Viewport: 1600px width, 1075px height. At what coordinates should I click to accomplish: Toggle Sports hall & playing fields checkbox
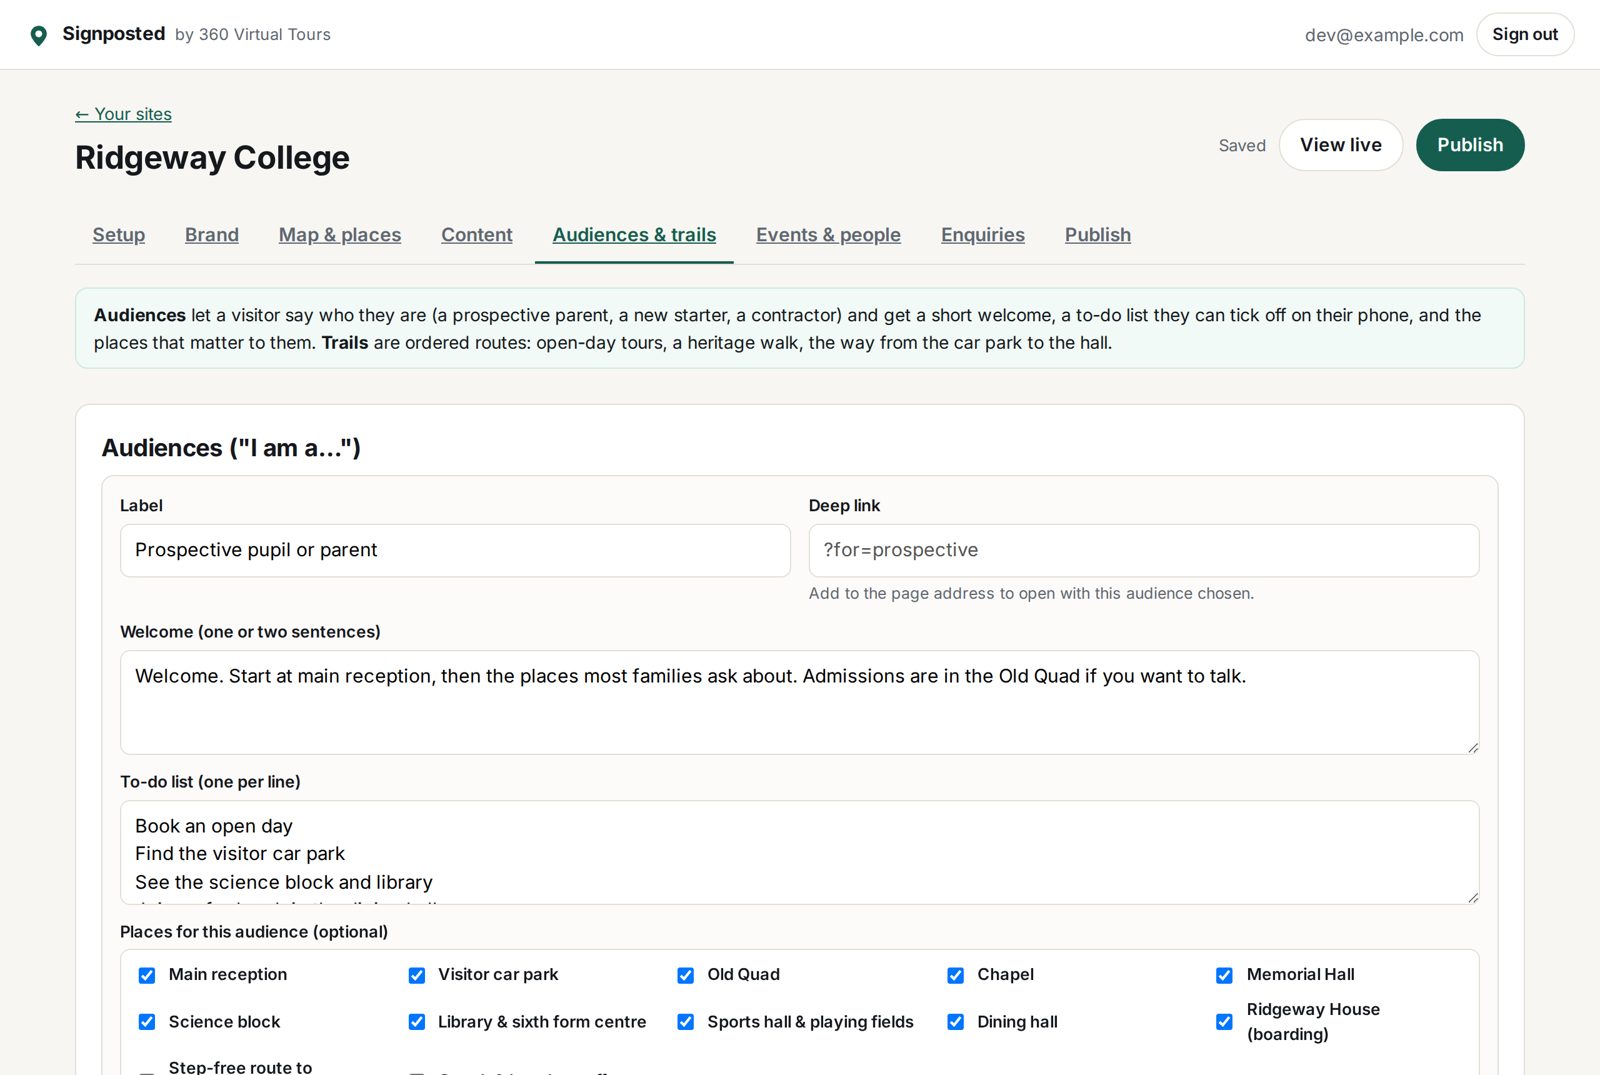pyautogui.click(x=686, y=1022)
